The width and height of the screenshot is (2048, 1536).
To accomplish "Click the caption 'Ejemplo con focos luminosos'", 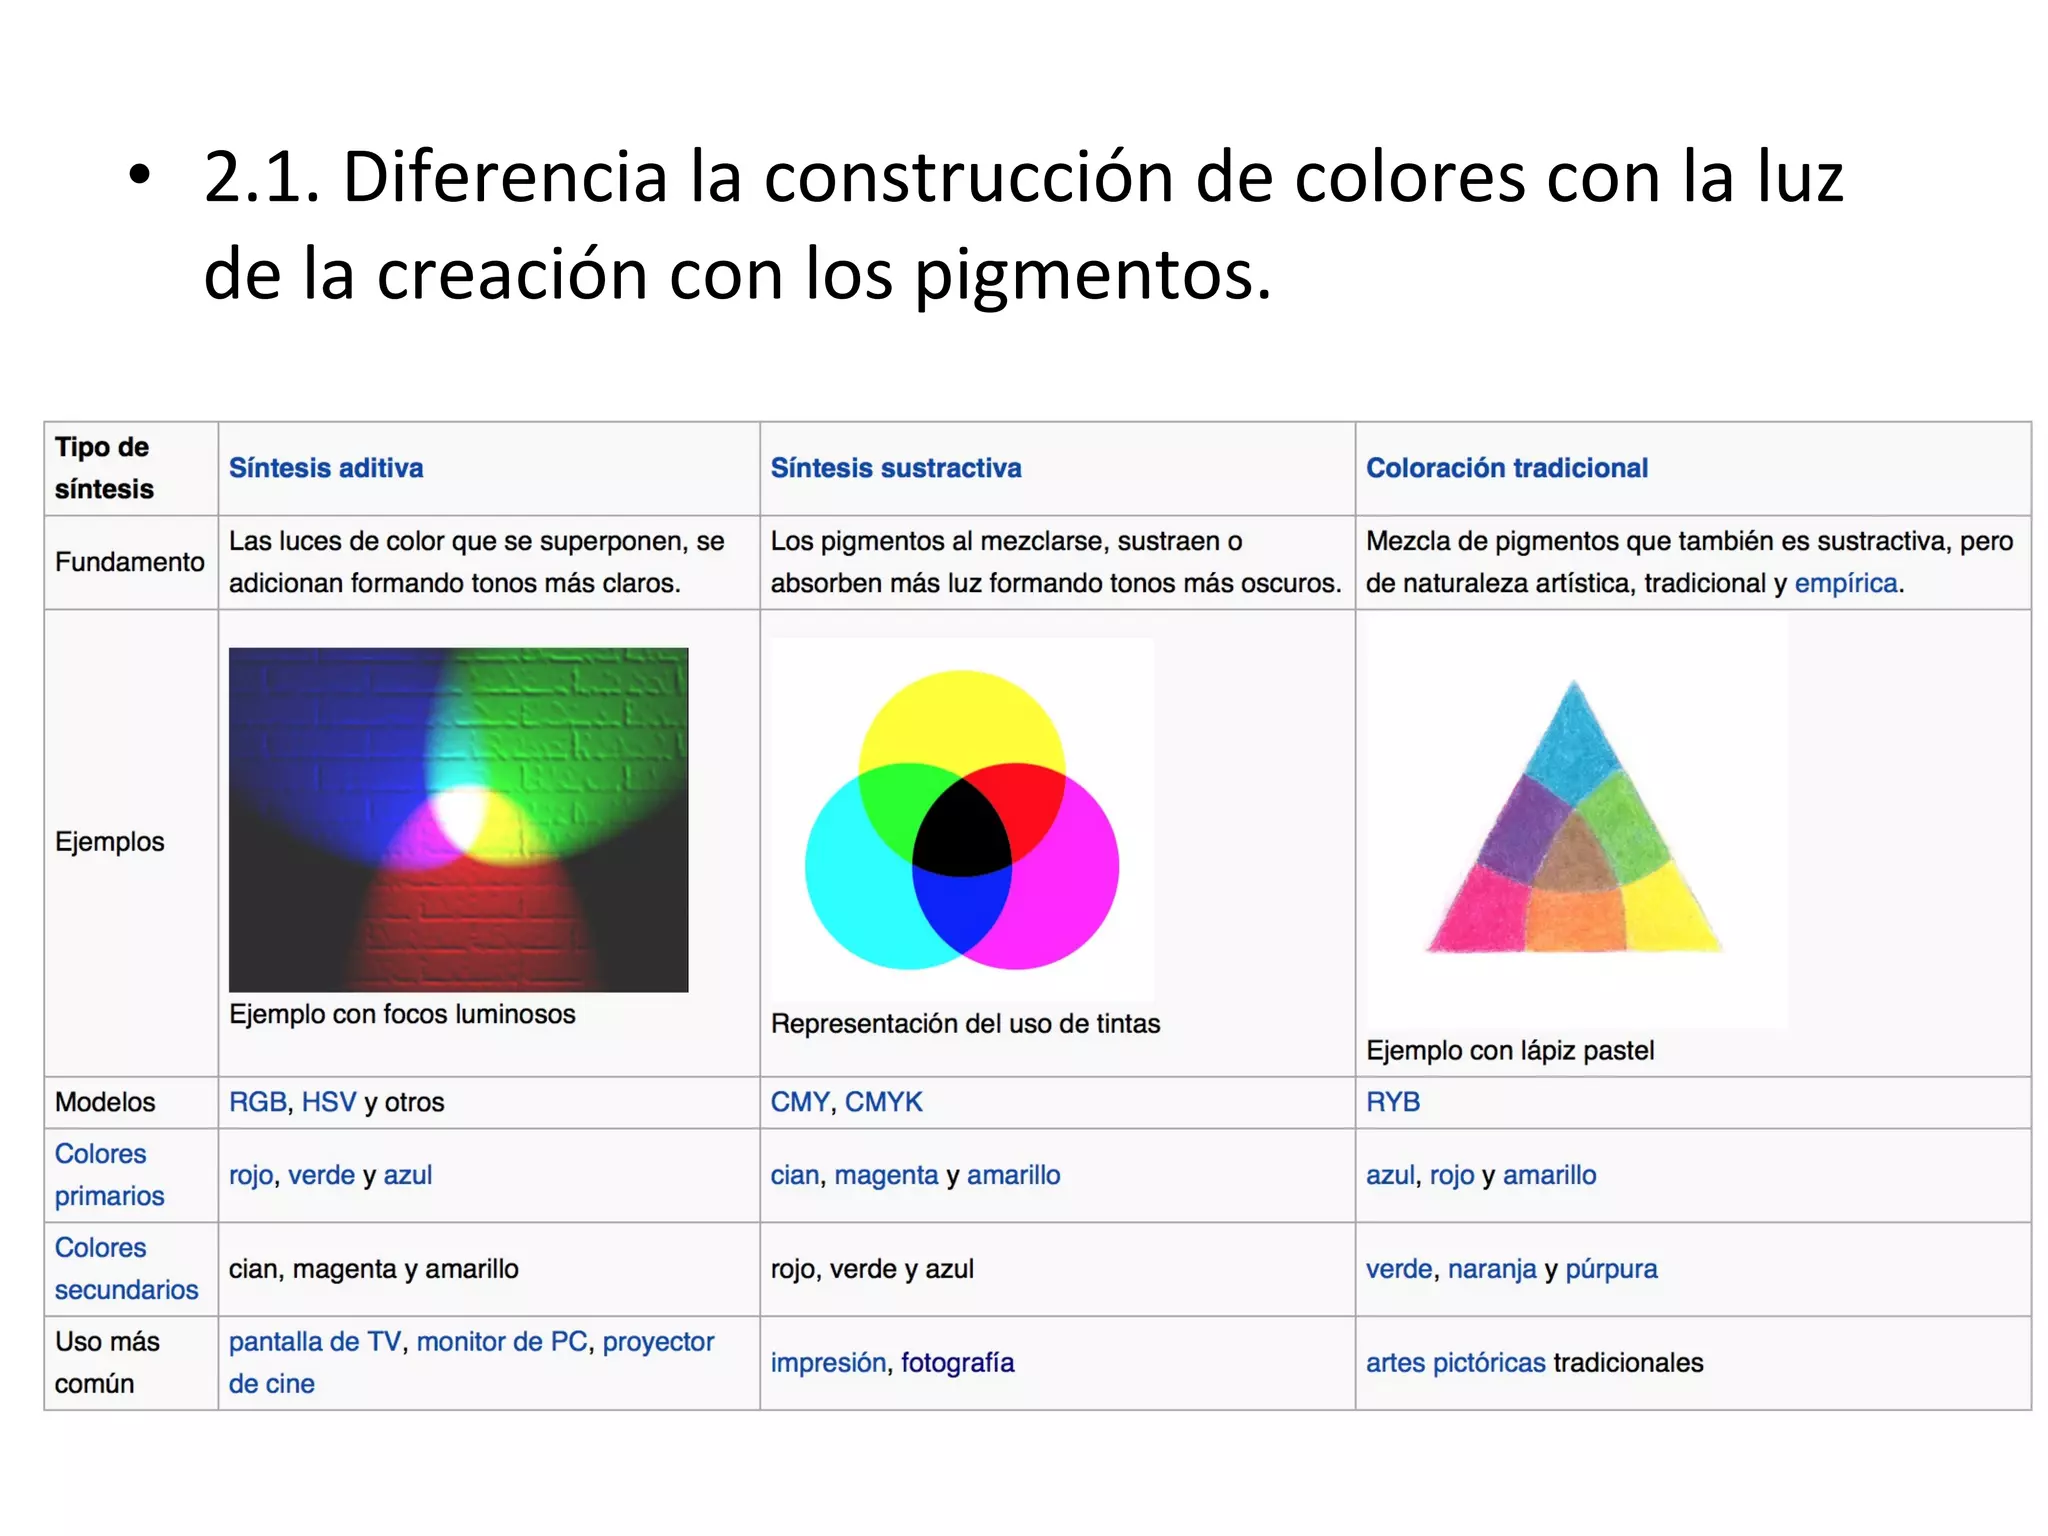I will [402, 1015].
